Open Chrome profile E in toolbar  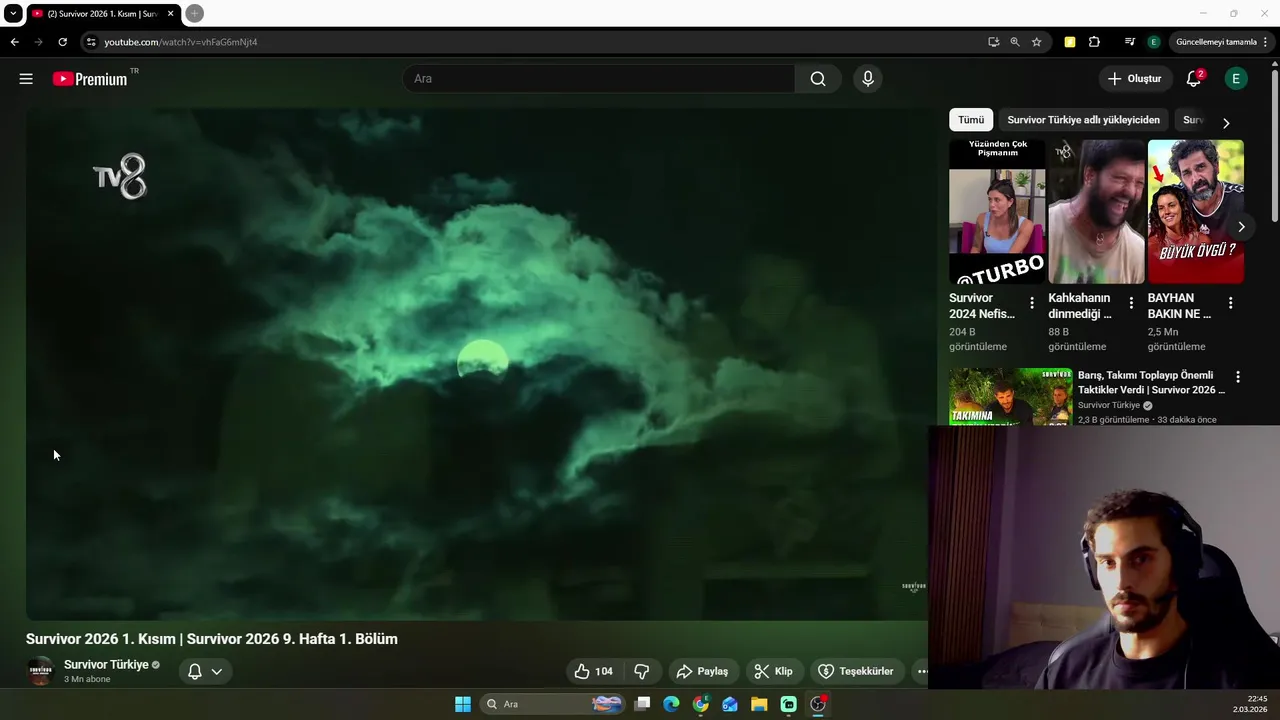pos(1153,42)
